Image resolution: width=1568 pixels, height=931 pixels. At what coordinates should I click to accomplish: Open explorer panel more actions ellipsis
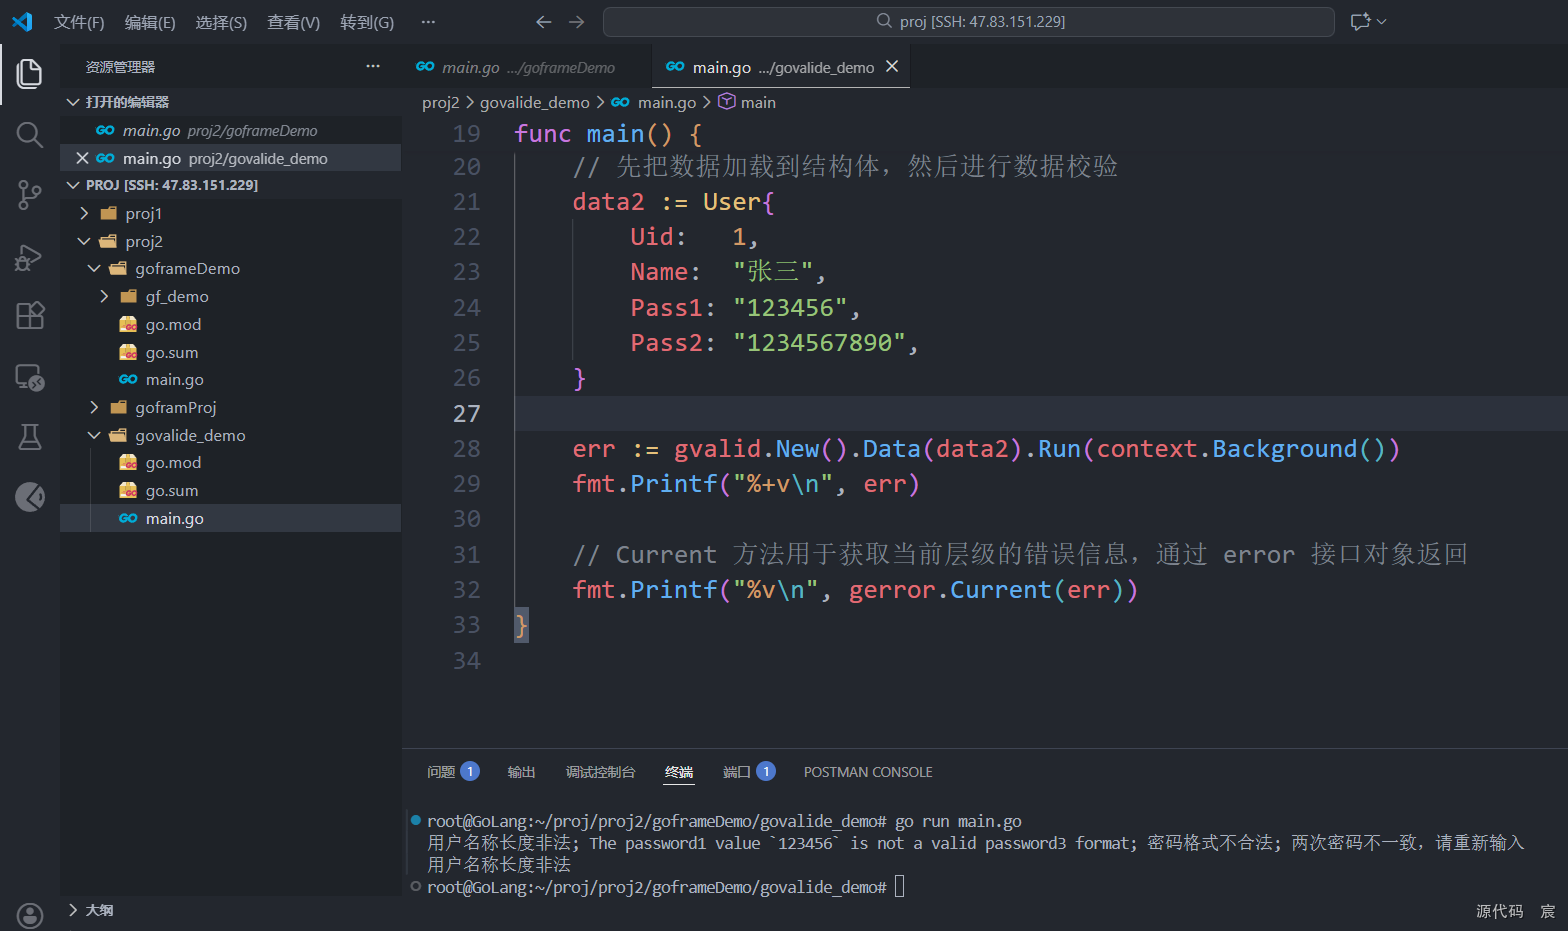click(373, 66)
